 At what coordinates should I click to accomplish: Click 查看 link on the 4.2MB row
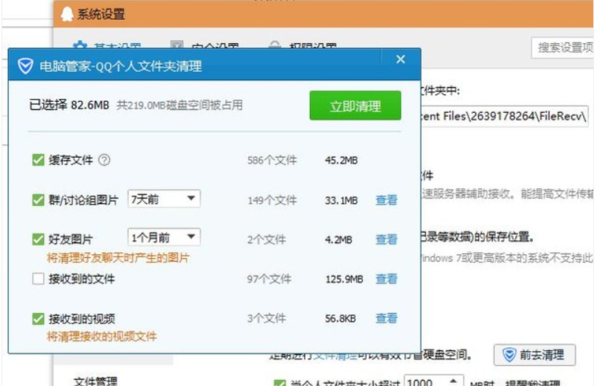[x=386, y=239]
